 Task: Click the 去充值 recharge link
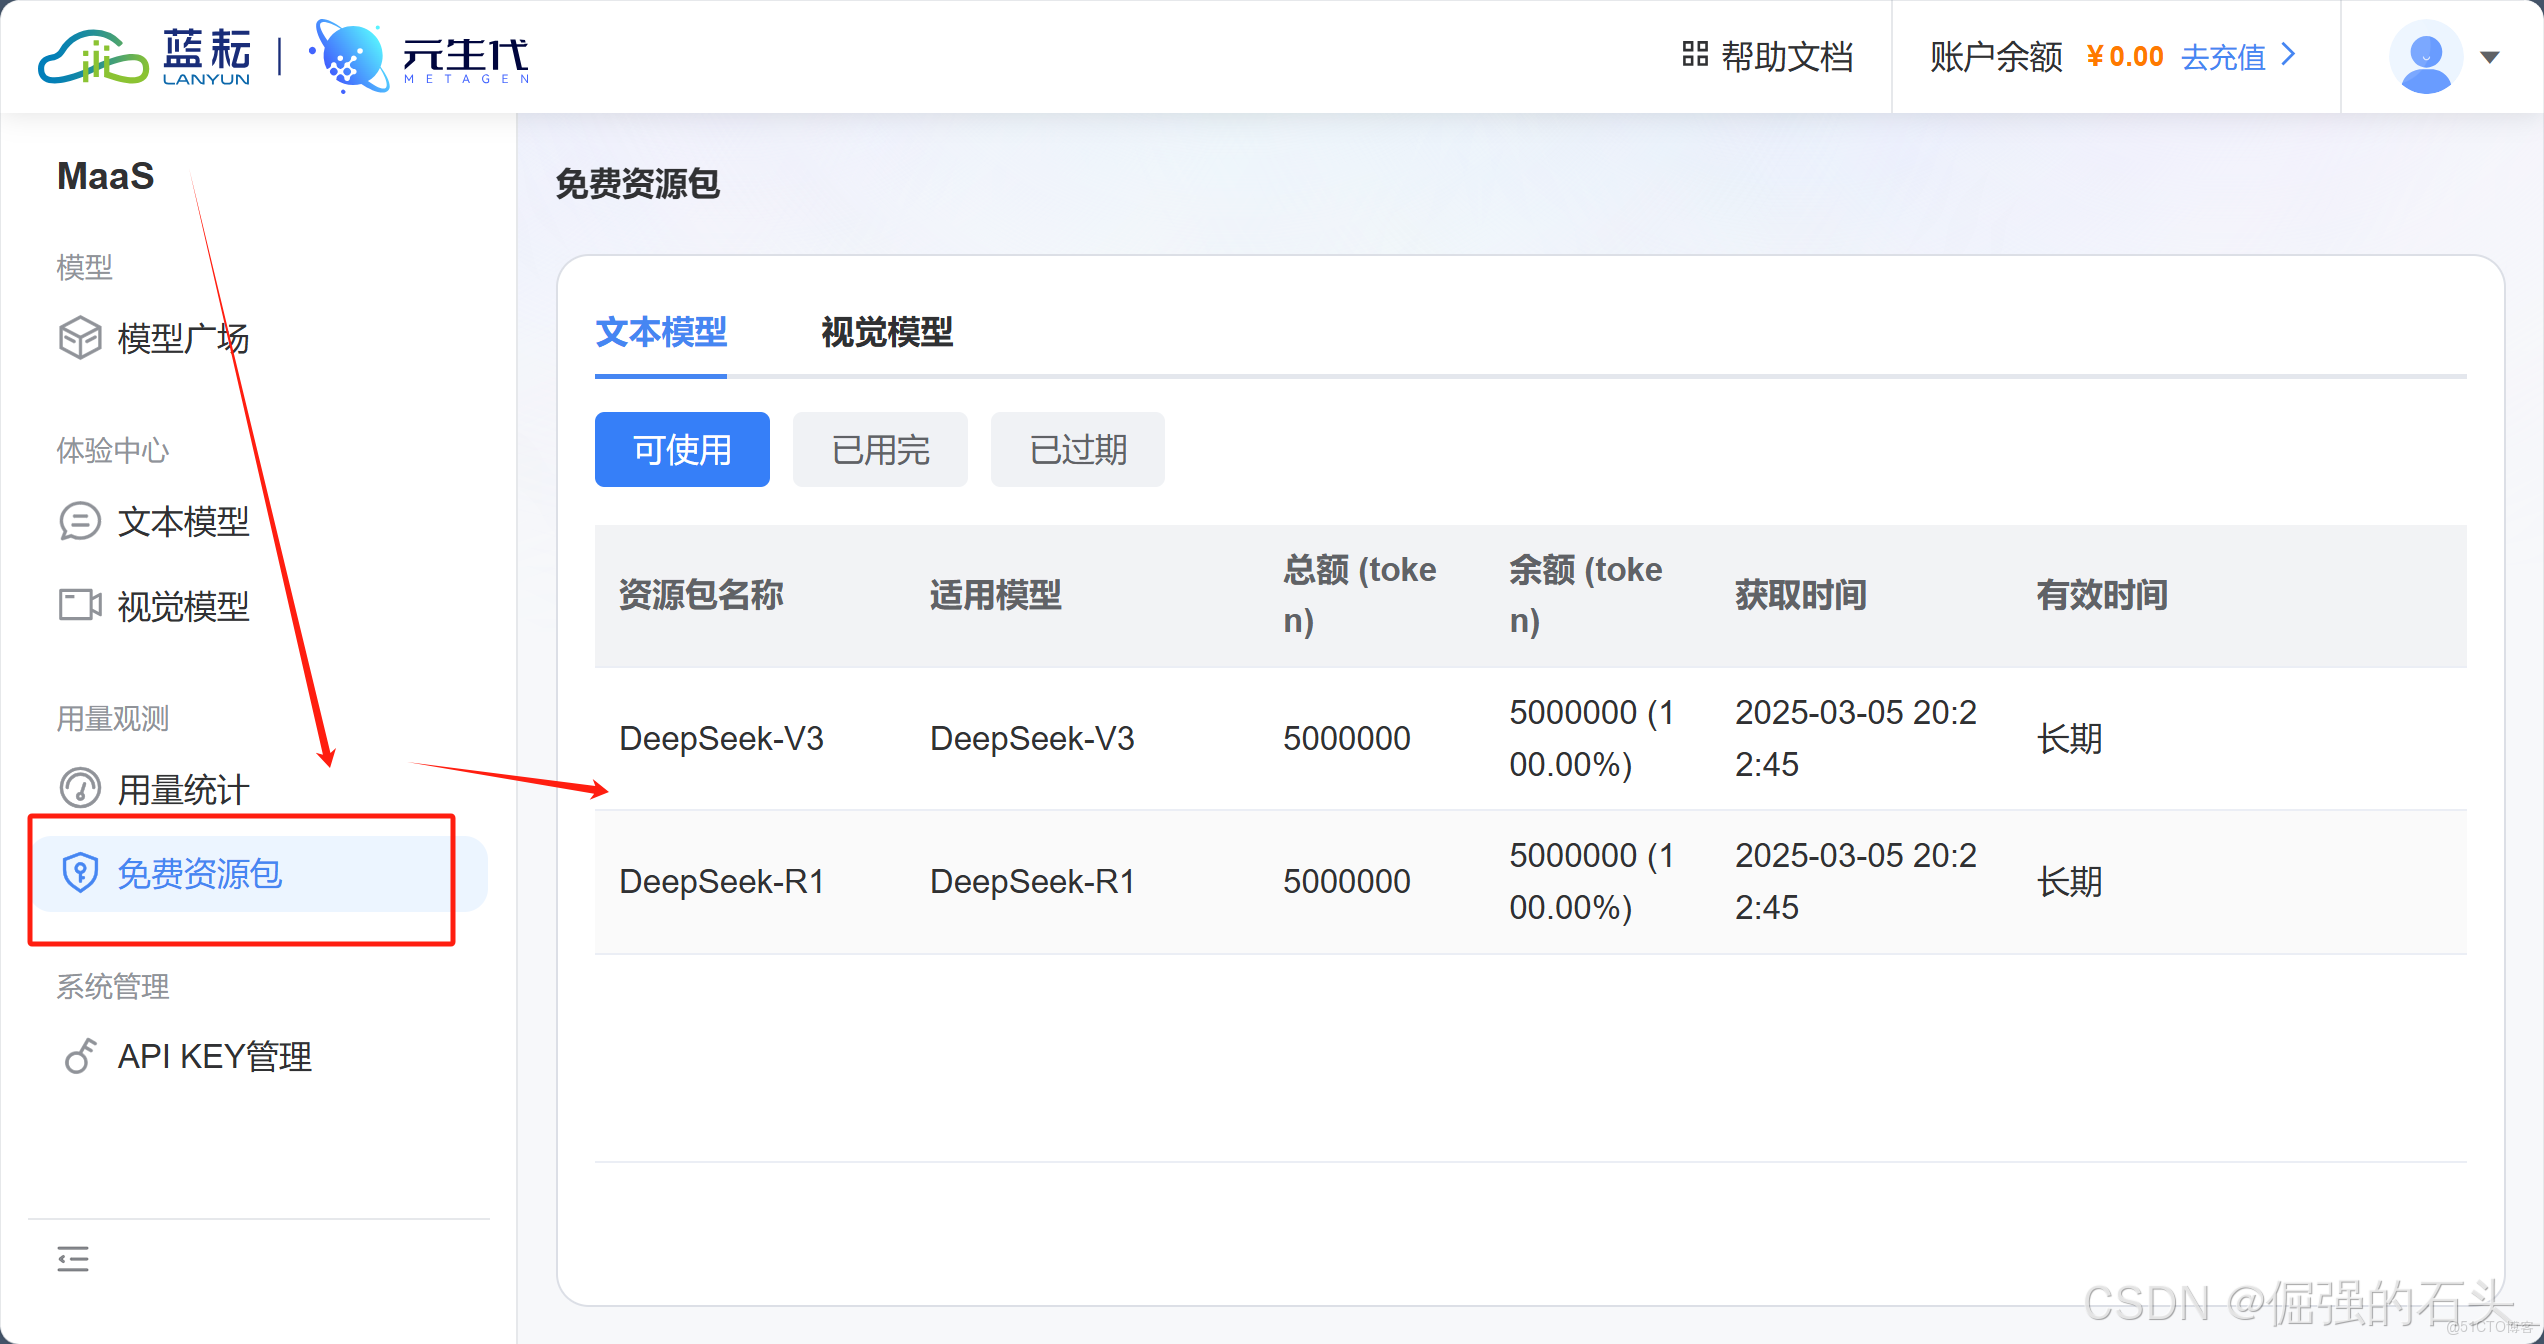2222,57
